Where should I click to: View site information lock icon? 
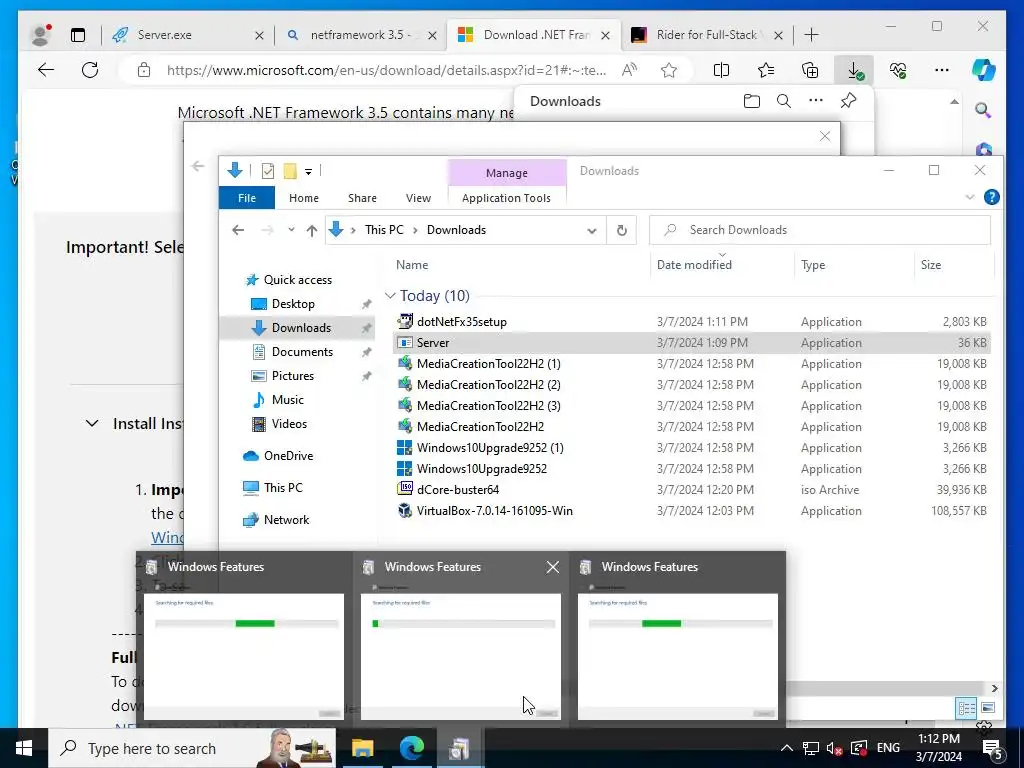coord(144,70)
